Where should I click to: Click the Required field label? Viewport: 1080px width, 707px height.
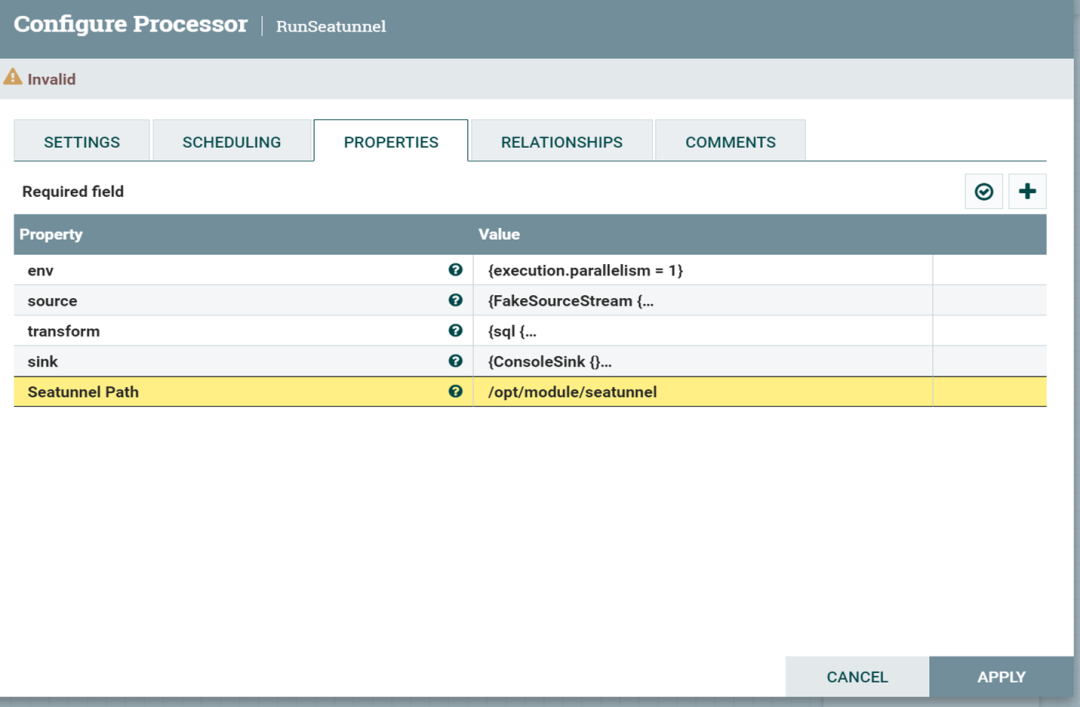coord(73,192)
